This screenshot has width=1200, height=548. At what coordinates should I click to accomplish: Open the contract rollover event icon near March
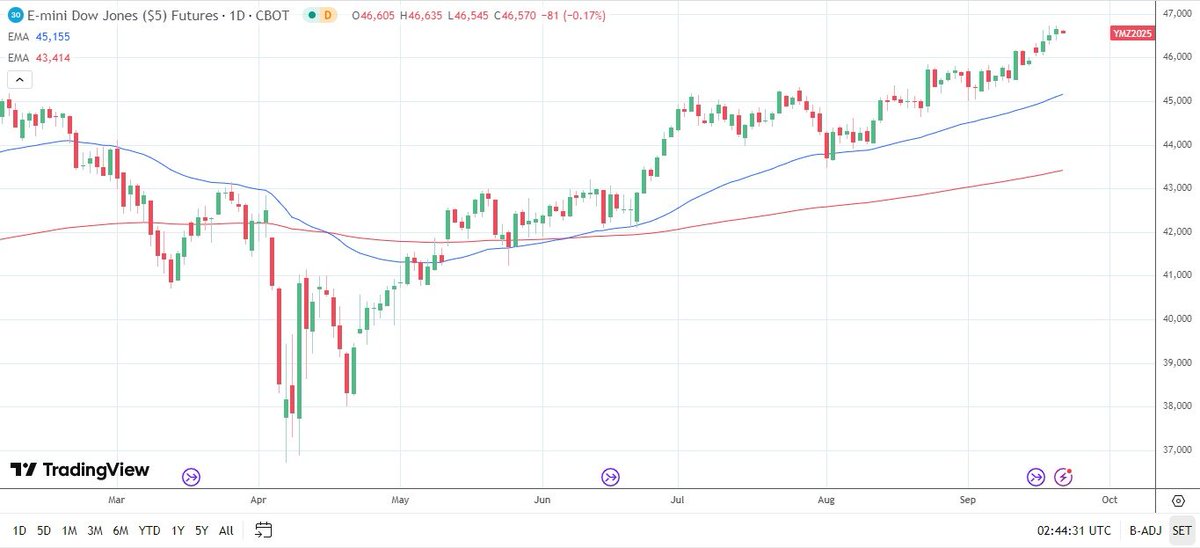pos(191,477)
